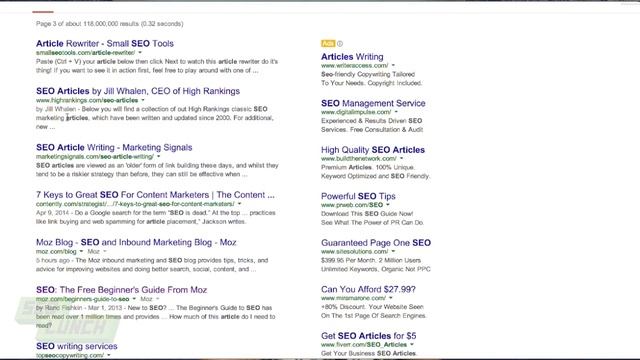The image size is (640, 360).
Task: Click the 'SEO Management Service' ad
Action: click(373, 103)
